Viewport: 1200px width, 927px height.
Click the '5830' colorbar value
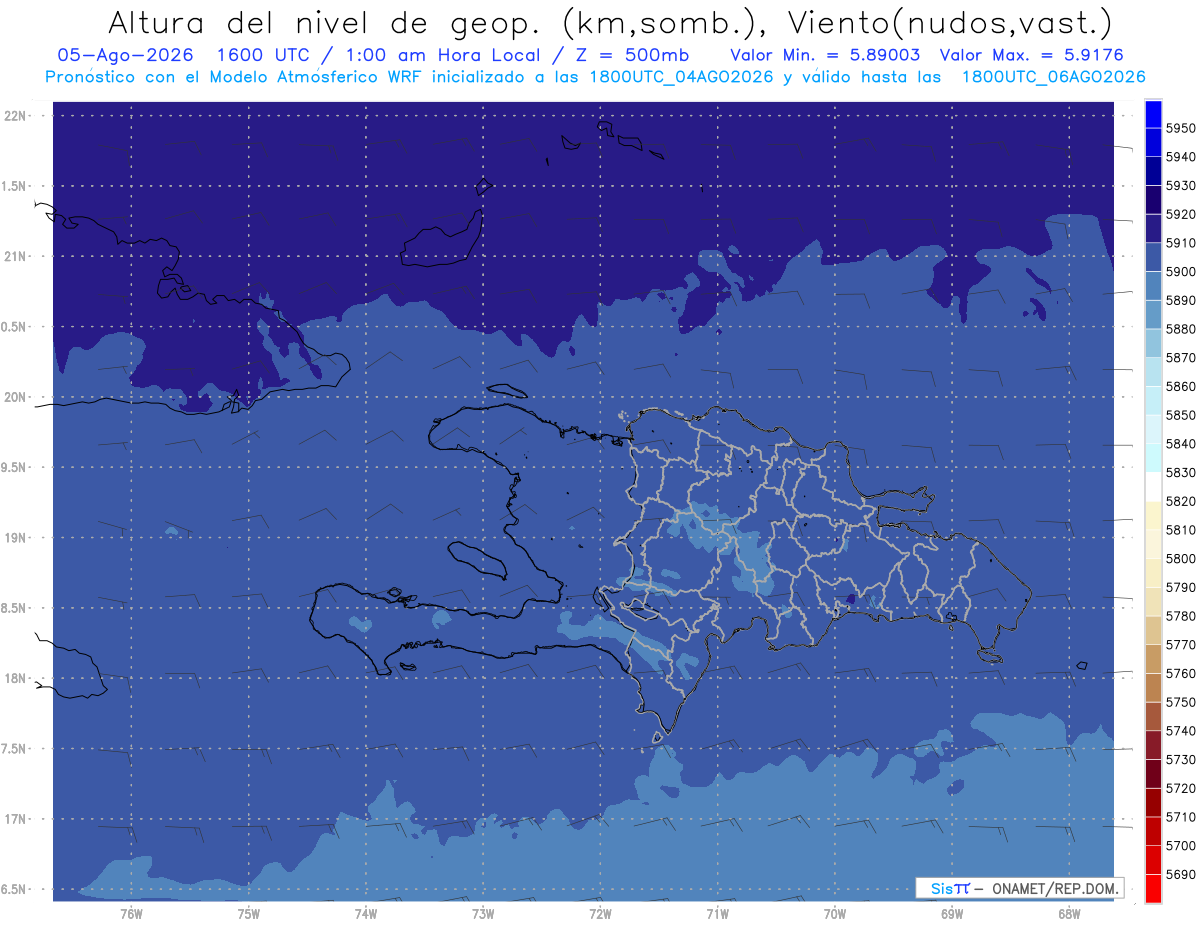(1180, 473)
